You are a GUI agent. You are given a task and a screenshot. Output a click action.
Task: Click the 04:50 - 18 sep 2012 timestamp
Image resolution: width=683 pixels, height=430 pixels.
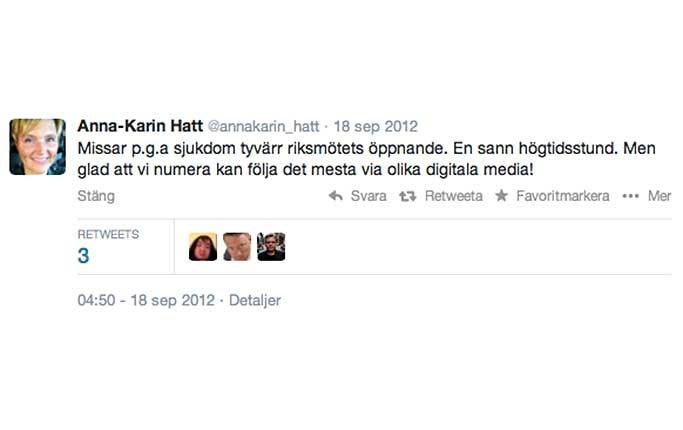(x=146, y=300)
